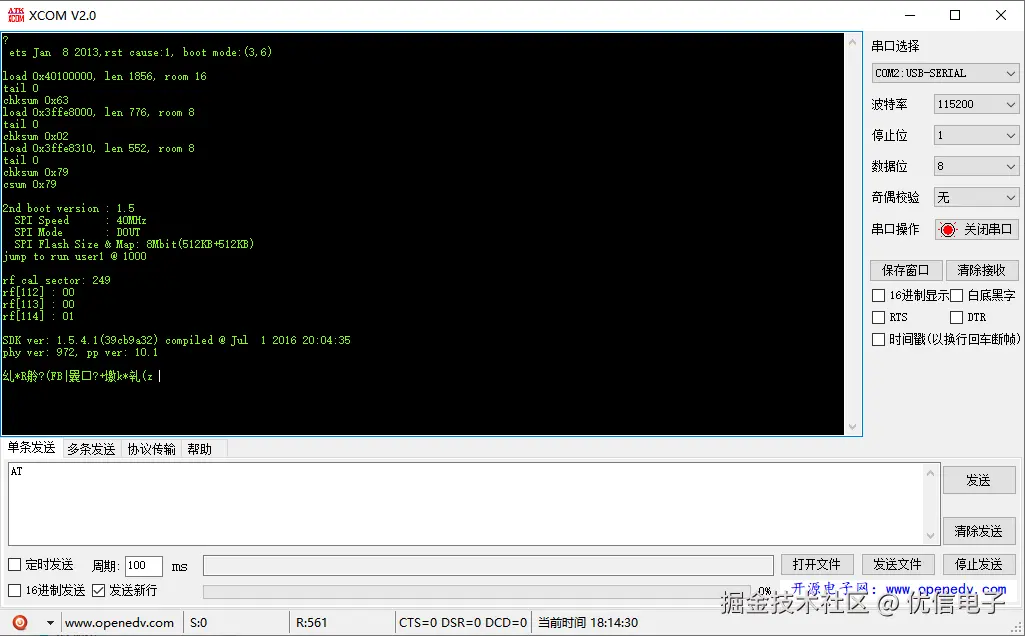
Task: Click the R:561 received counter
Action: (311, 623)
